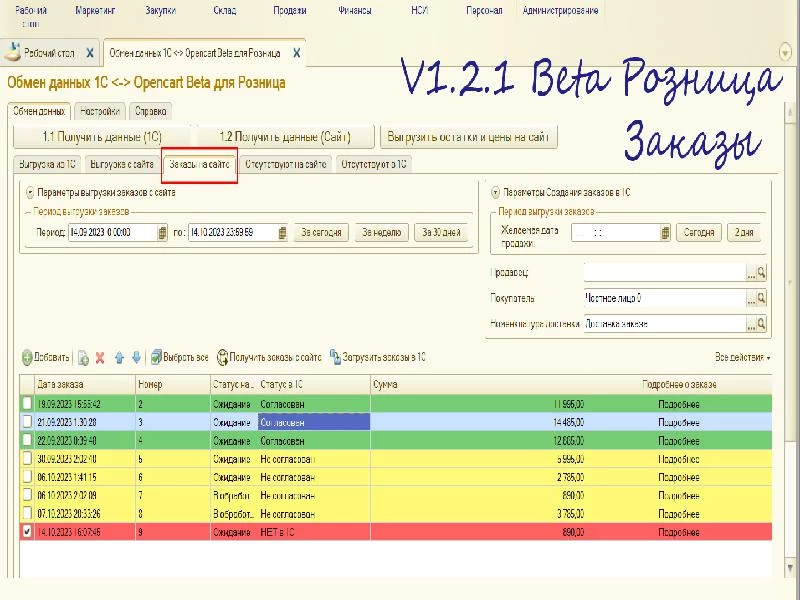Click the copy row icon in toolbar
This screenshot has height=600, width=800.
pos(83,357)
